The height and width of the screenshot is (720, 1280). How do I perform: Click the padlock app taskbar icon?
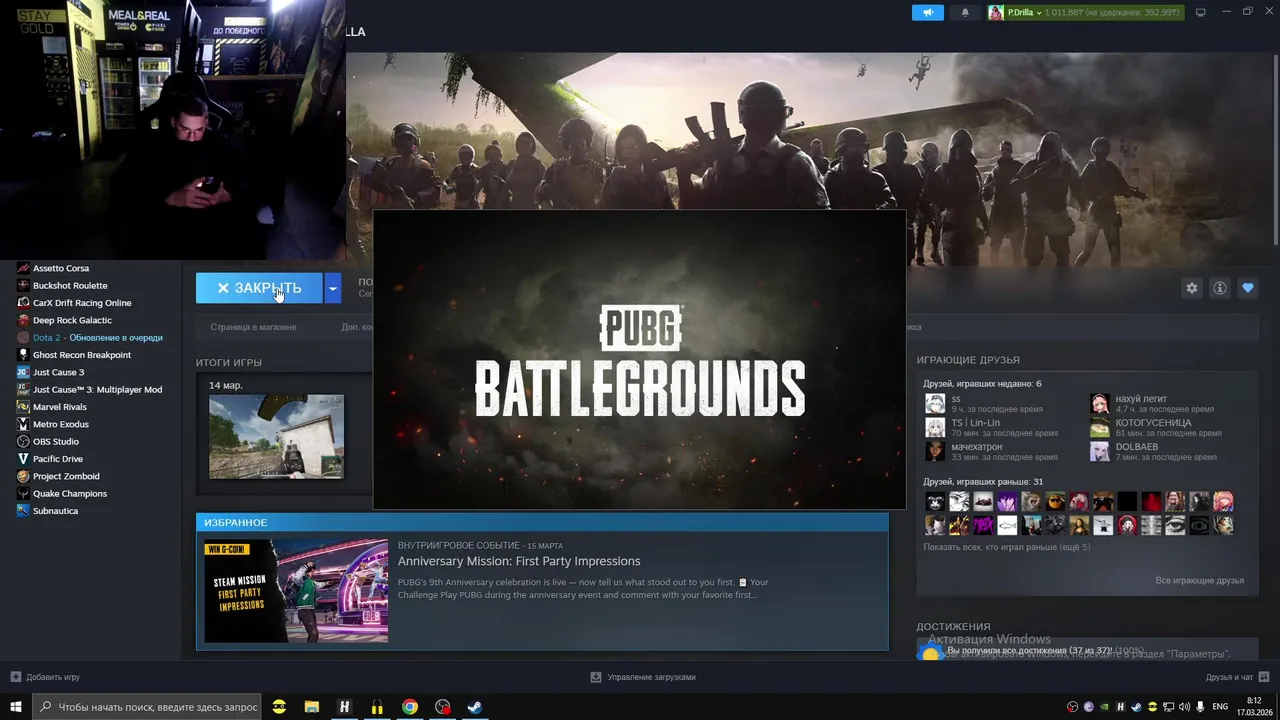point(377,707)
